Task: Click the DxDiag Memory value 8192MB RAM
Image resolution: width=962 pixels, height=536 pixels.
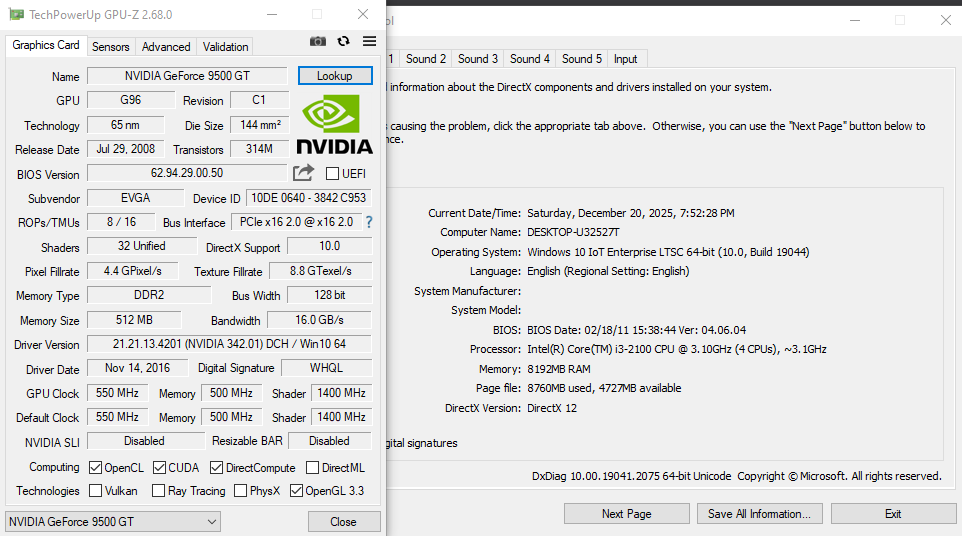Action: (559, 369)
